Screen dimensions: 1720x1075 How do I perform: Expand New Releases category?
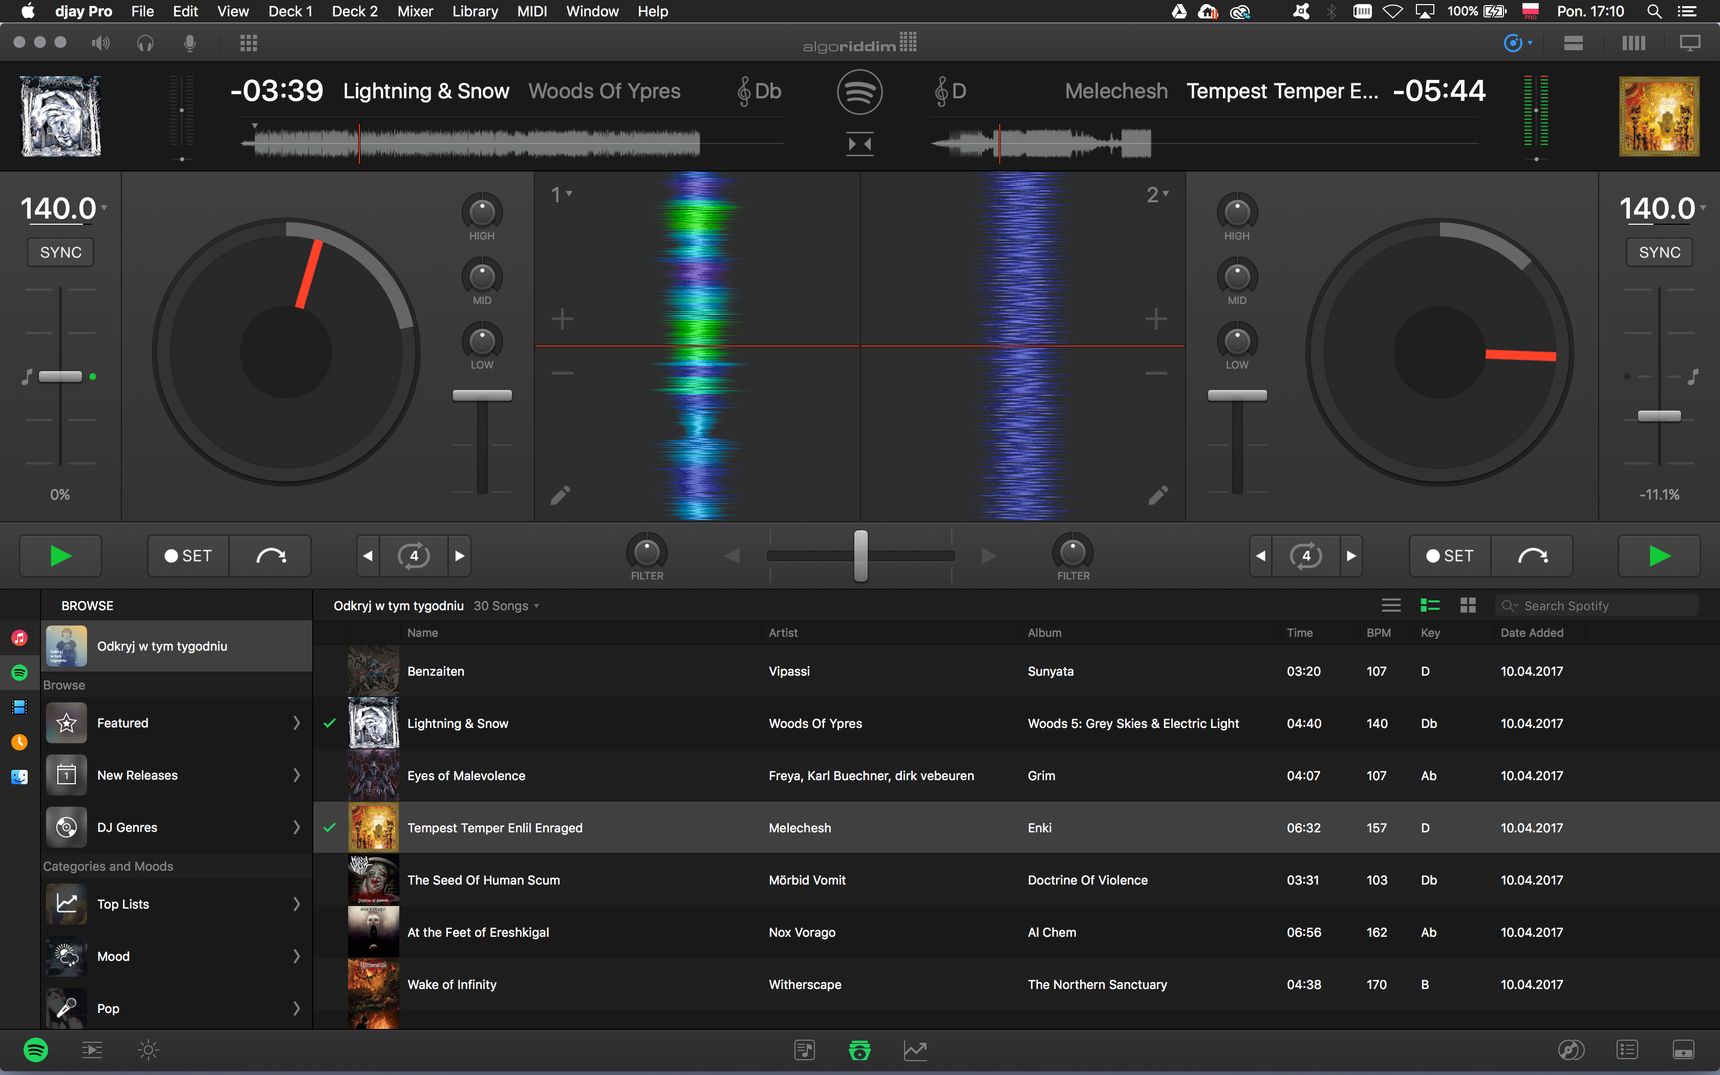296,775
